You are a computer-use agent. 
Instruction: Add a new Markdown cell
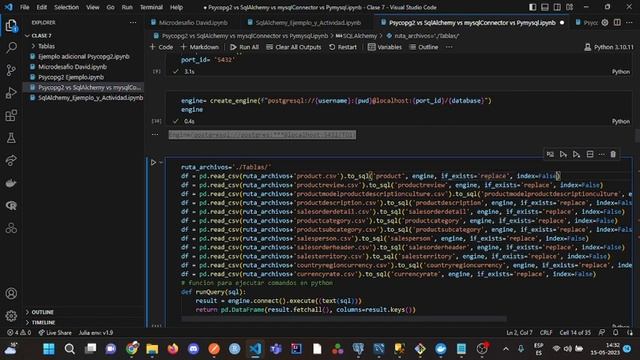coord(200,47)
